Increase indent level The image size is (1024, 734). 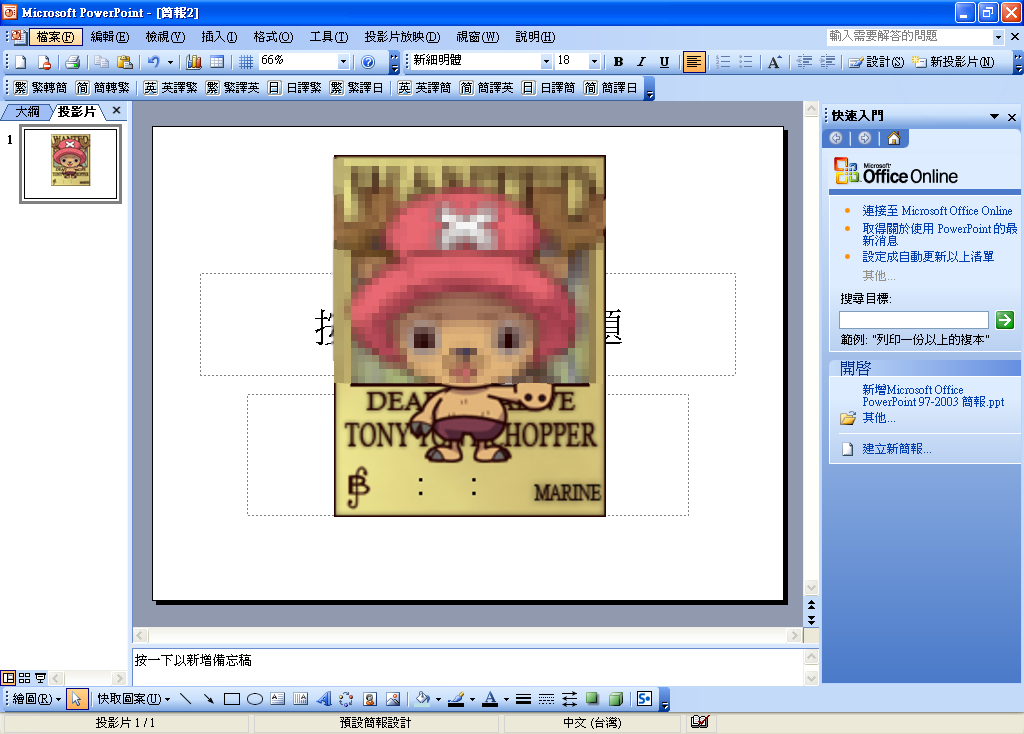tap(827, 62)
